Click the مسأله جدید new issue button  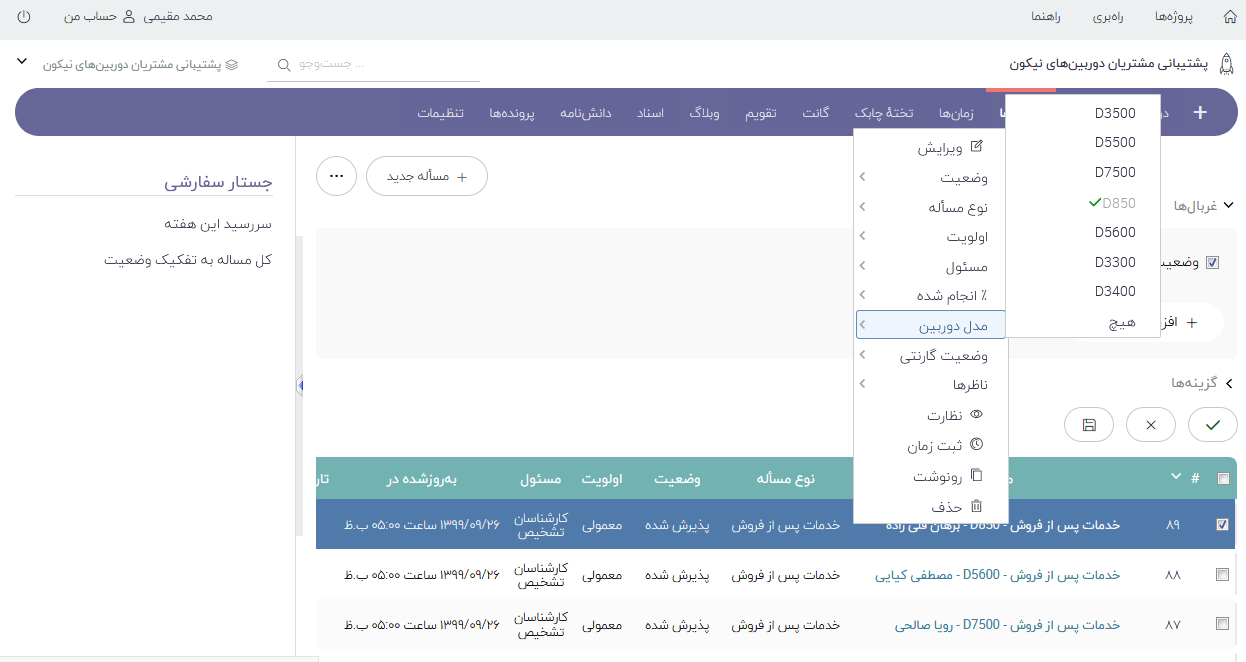(x=427, y=176)
